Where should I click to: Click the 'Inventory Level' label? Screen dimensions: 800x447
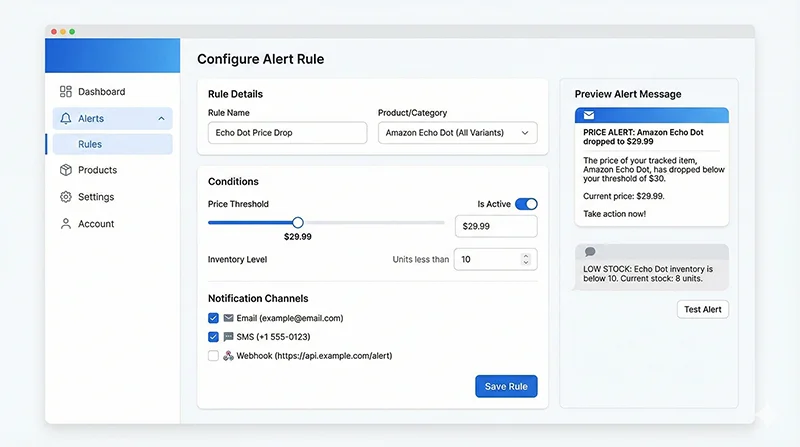pyautogui.click(x=237, y=259)
